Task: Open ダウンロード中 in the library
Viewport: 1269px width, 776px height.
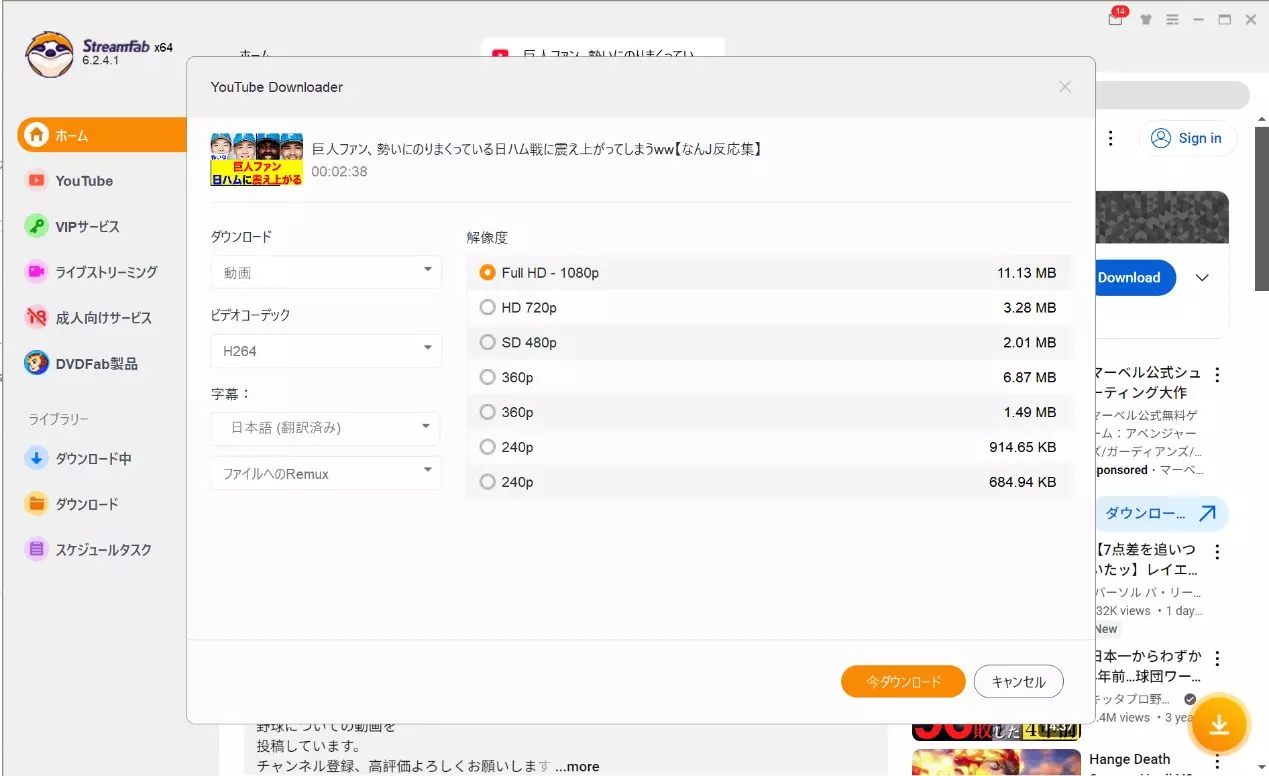Action: tap(93, 459)
